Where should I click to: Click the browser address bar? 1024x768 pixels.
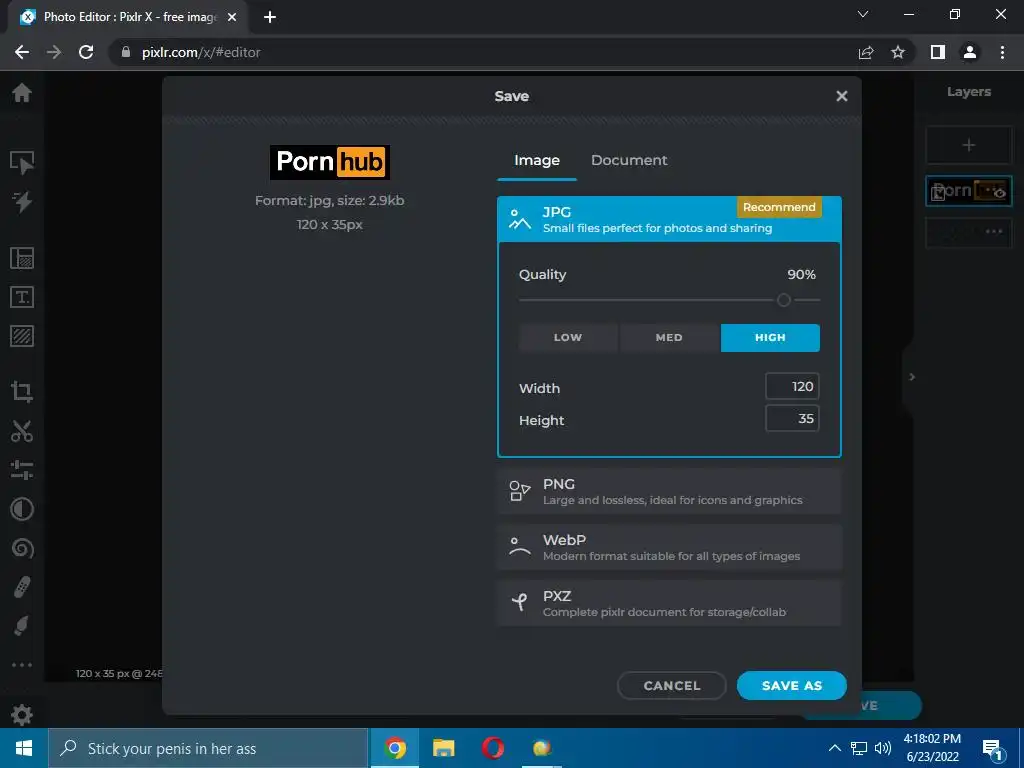point(483,52)
